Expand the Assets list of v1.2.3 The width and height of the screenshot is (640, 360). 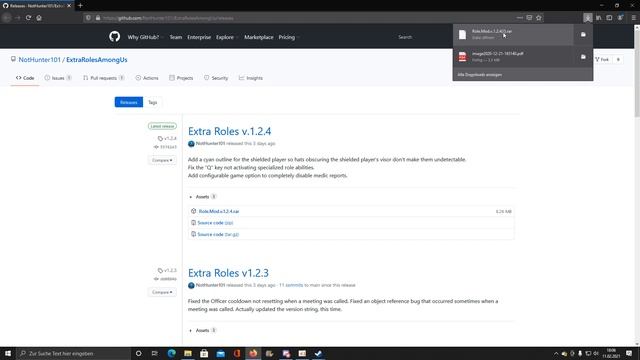[202, 330]
